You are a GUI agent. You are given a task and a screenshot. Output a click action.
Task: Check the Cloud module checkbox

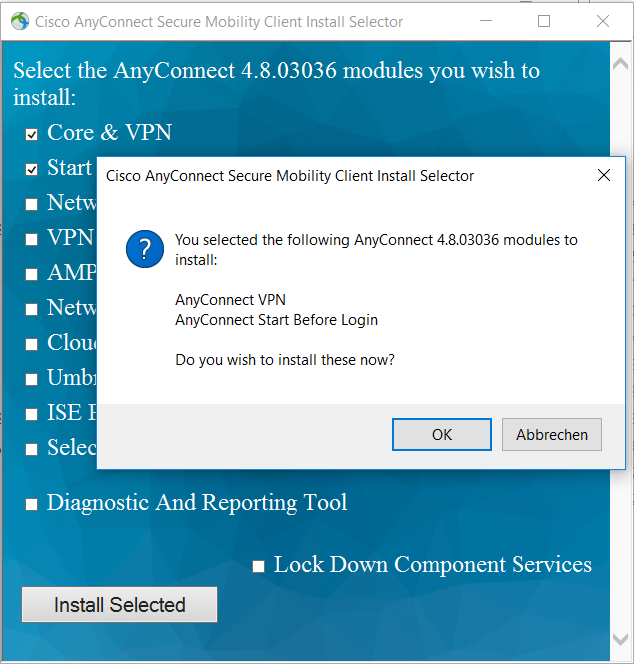(x=32, y=344)
